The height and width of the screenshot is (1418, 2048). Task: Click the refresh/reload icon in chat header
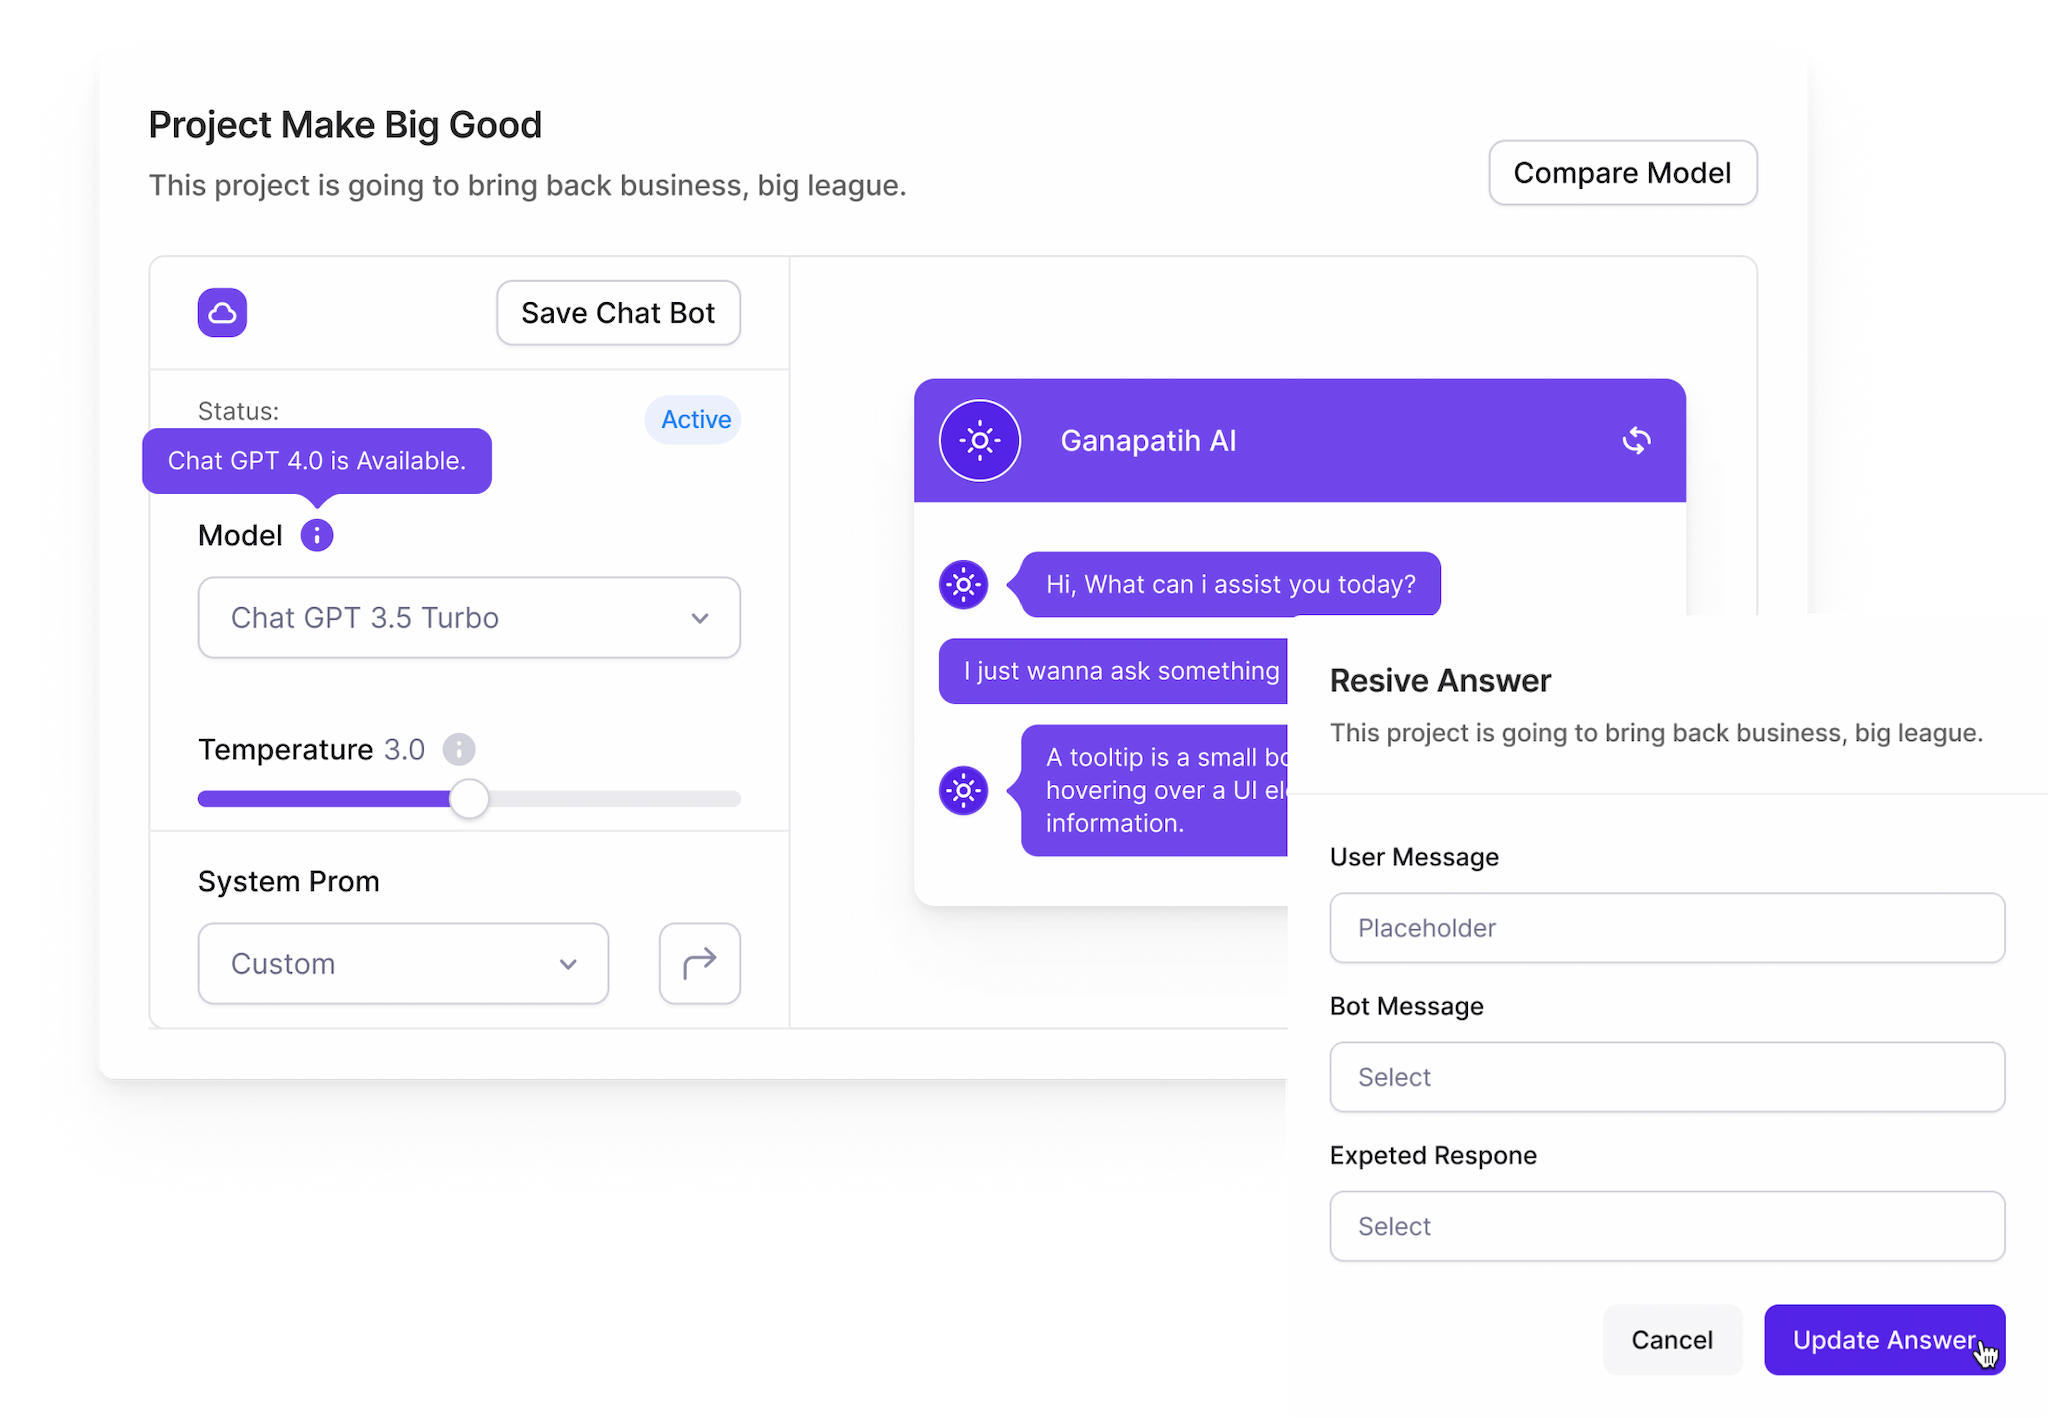1639,439
